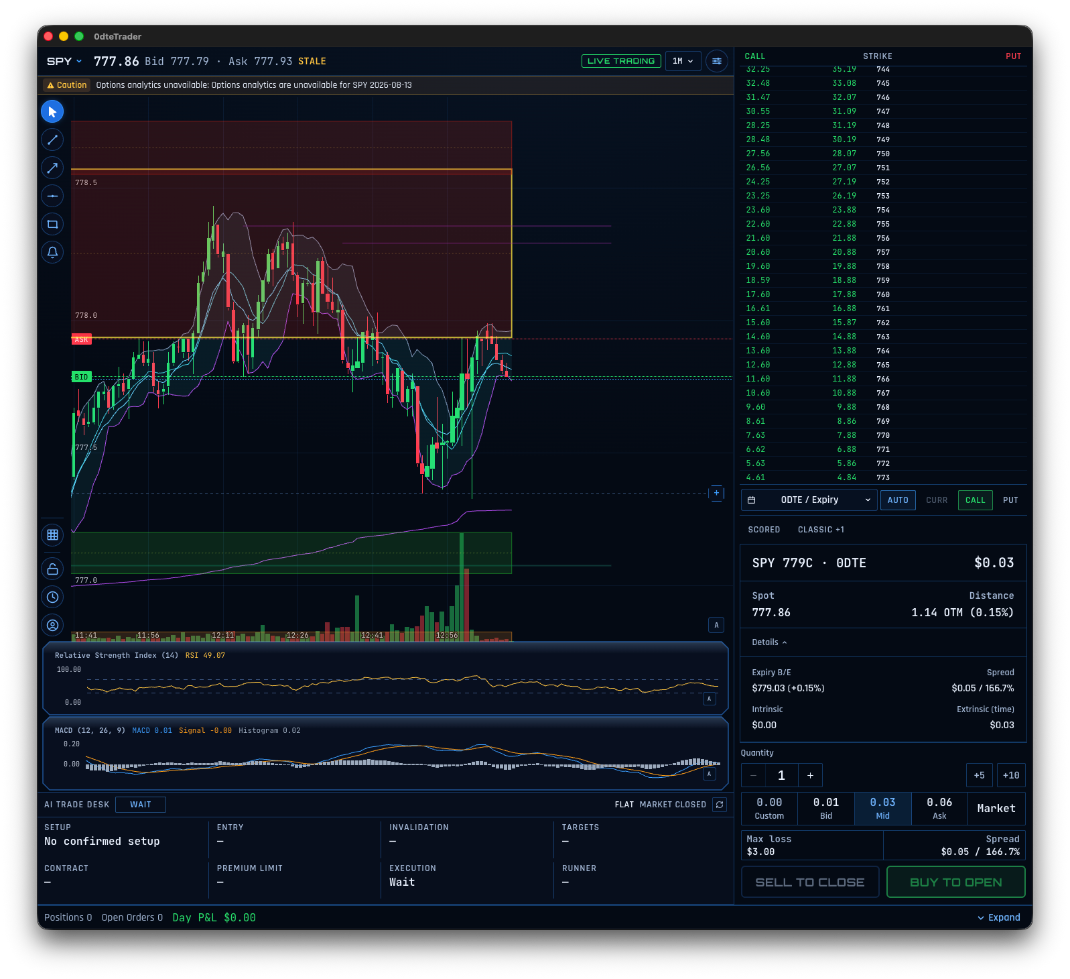Click the tall green volume bar
This screenshot has width=1070, height=979.
[462, 587]
